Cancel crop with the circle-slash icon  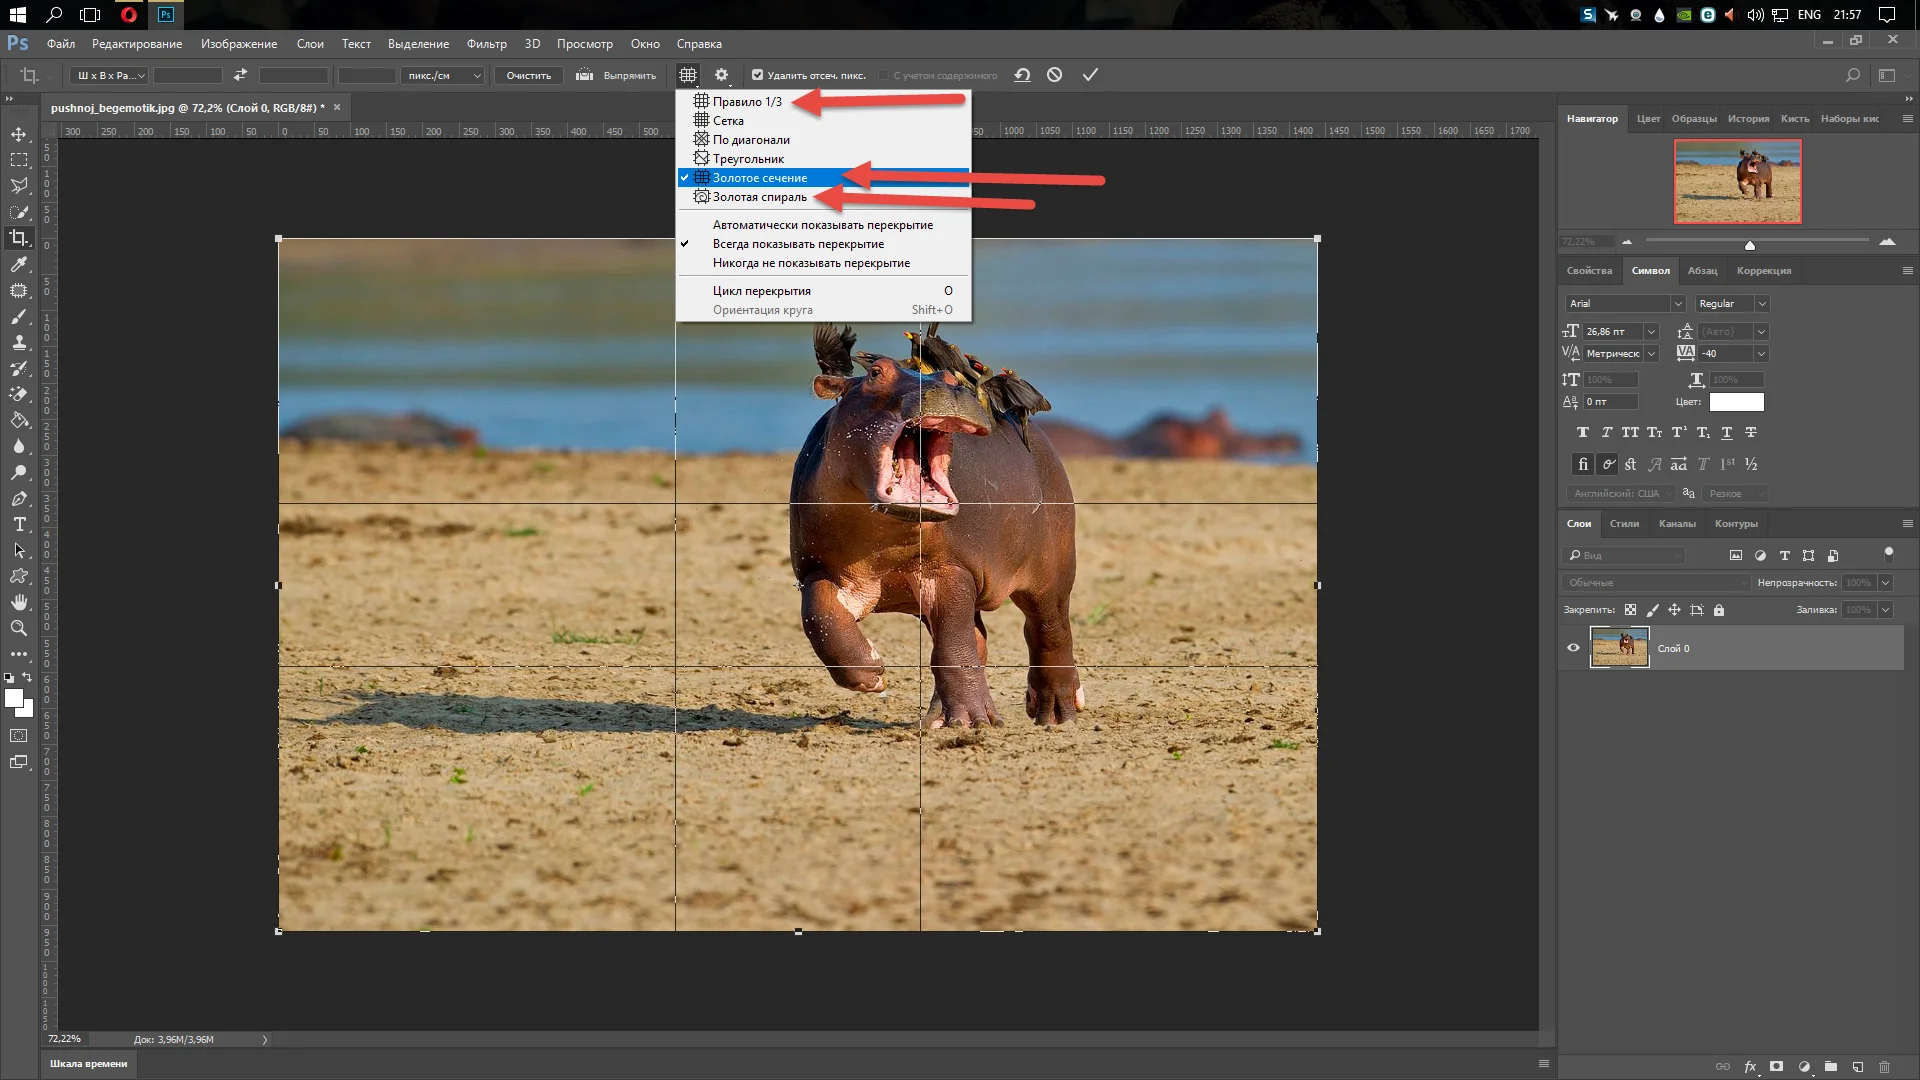click(1054, 75)
